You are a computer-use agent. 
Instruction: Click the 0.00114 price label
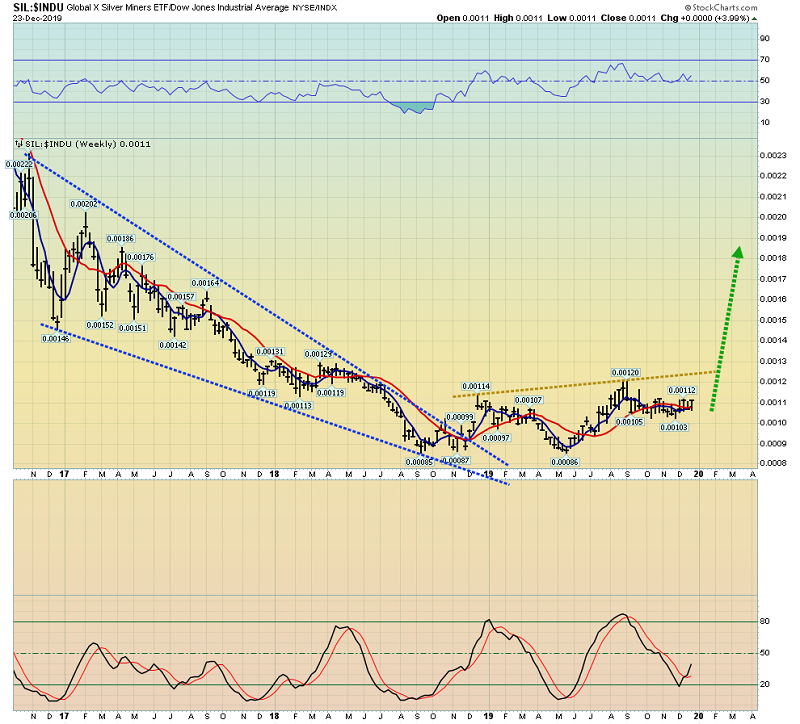[476, 386]
